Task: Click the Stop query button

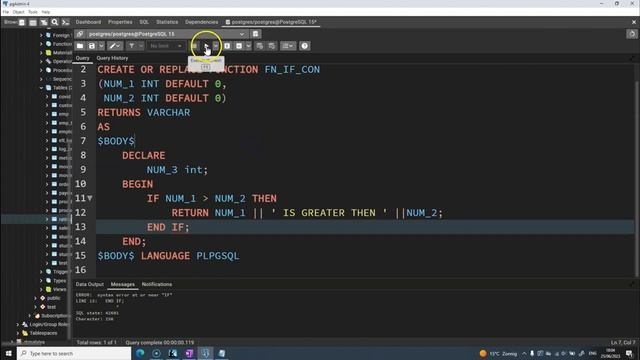Action: click(x=195, y=46)
